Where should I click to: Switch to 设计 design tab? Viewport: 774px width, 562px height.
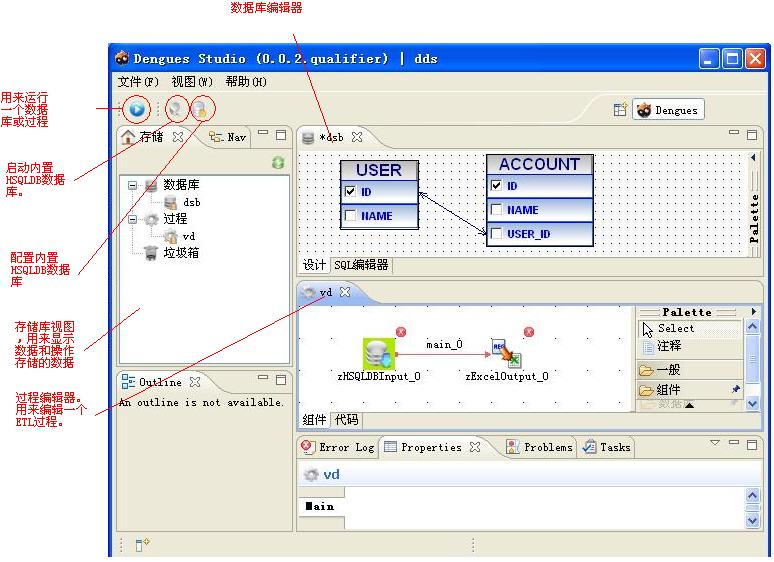pos(314,265)
